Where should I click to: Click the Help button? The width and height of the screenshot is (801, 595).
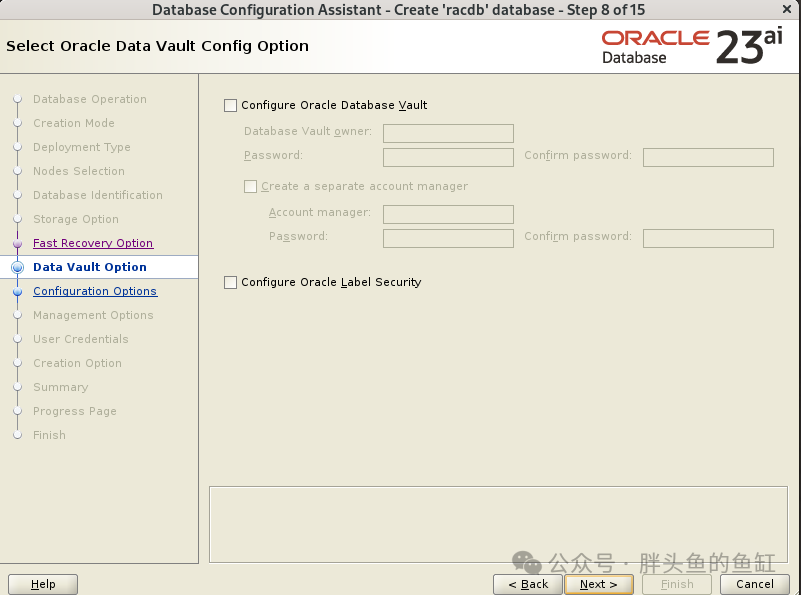coord(43,584)
